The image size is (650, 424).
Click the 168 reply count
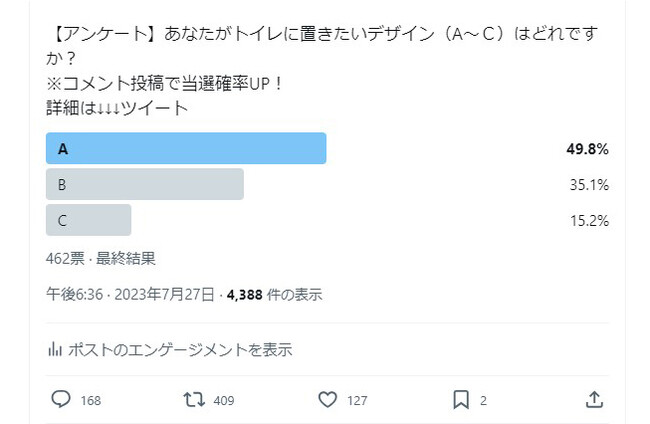click(x=90, y=401)
